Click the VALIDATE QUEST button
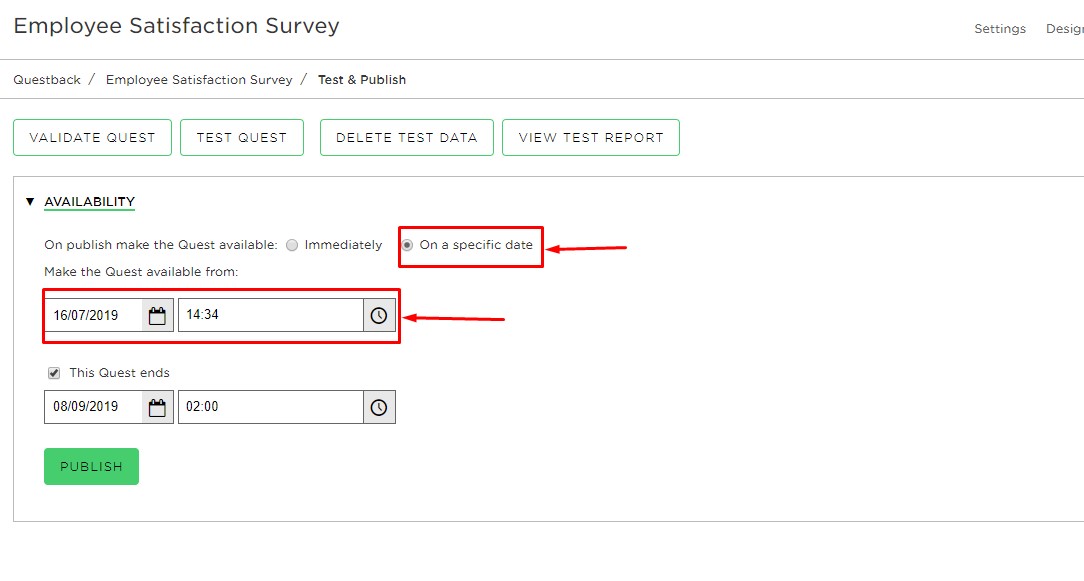Screen dimensions: 1084x581 click(x=92, y=138)
